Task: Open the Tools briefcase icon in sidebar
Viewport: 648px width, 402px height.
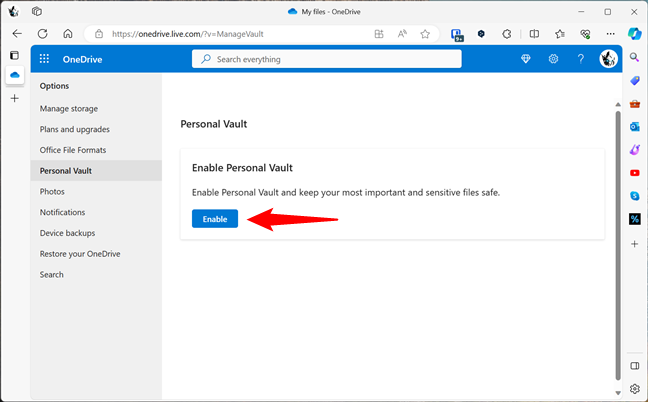Action: point(634,103)
